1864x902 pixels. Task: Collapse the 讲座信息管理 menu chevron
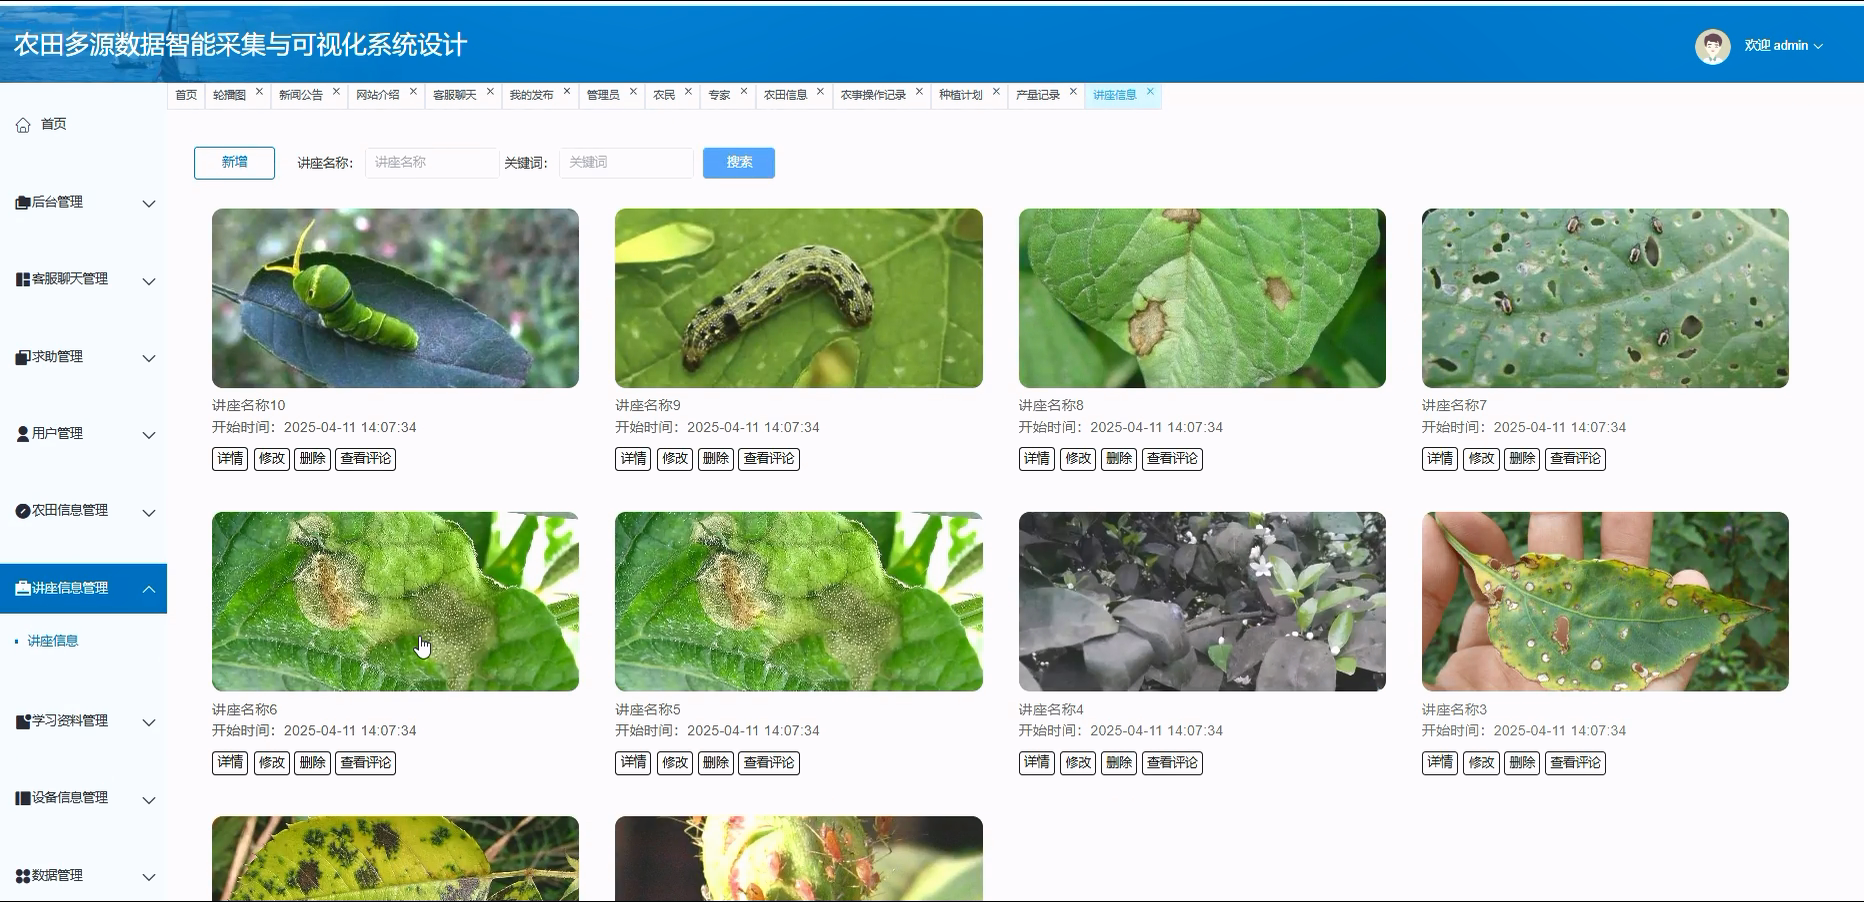(x=149, y=589)
